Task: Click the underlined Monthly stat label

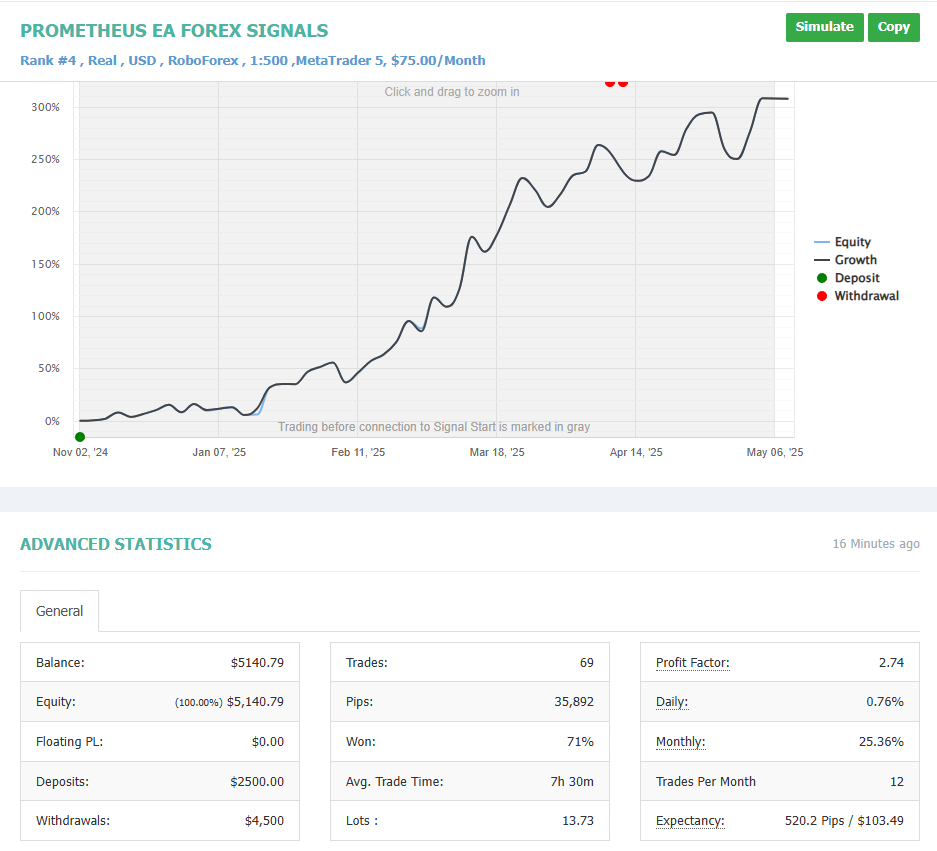Action: click(x=680, y=742)
